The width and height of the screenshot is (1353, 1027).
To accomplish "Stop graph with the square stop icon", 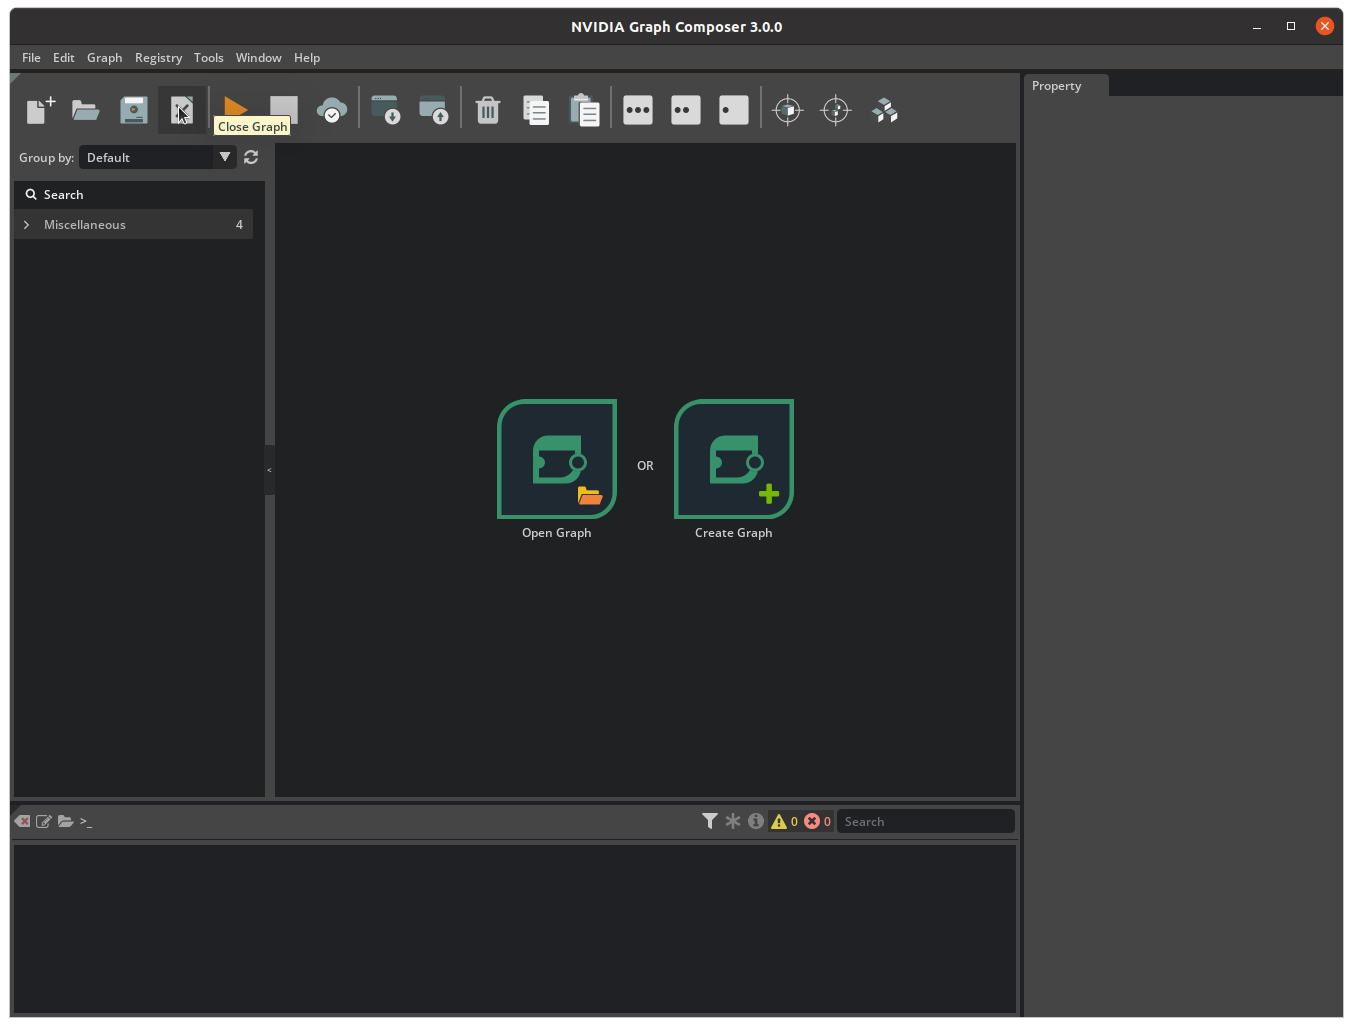I will tap(284, 110).
